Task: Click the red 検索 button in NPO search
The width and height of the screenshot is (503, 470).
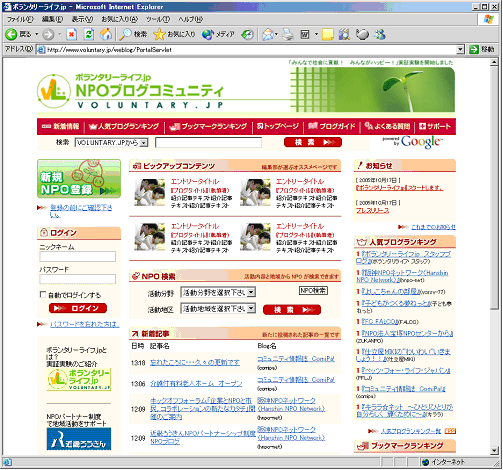Action: 292,310
